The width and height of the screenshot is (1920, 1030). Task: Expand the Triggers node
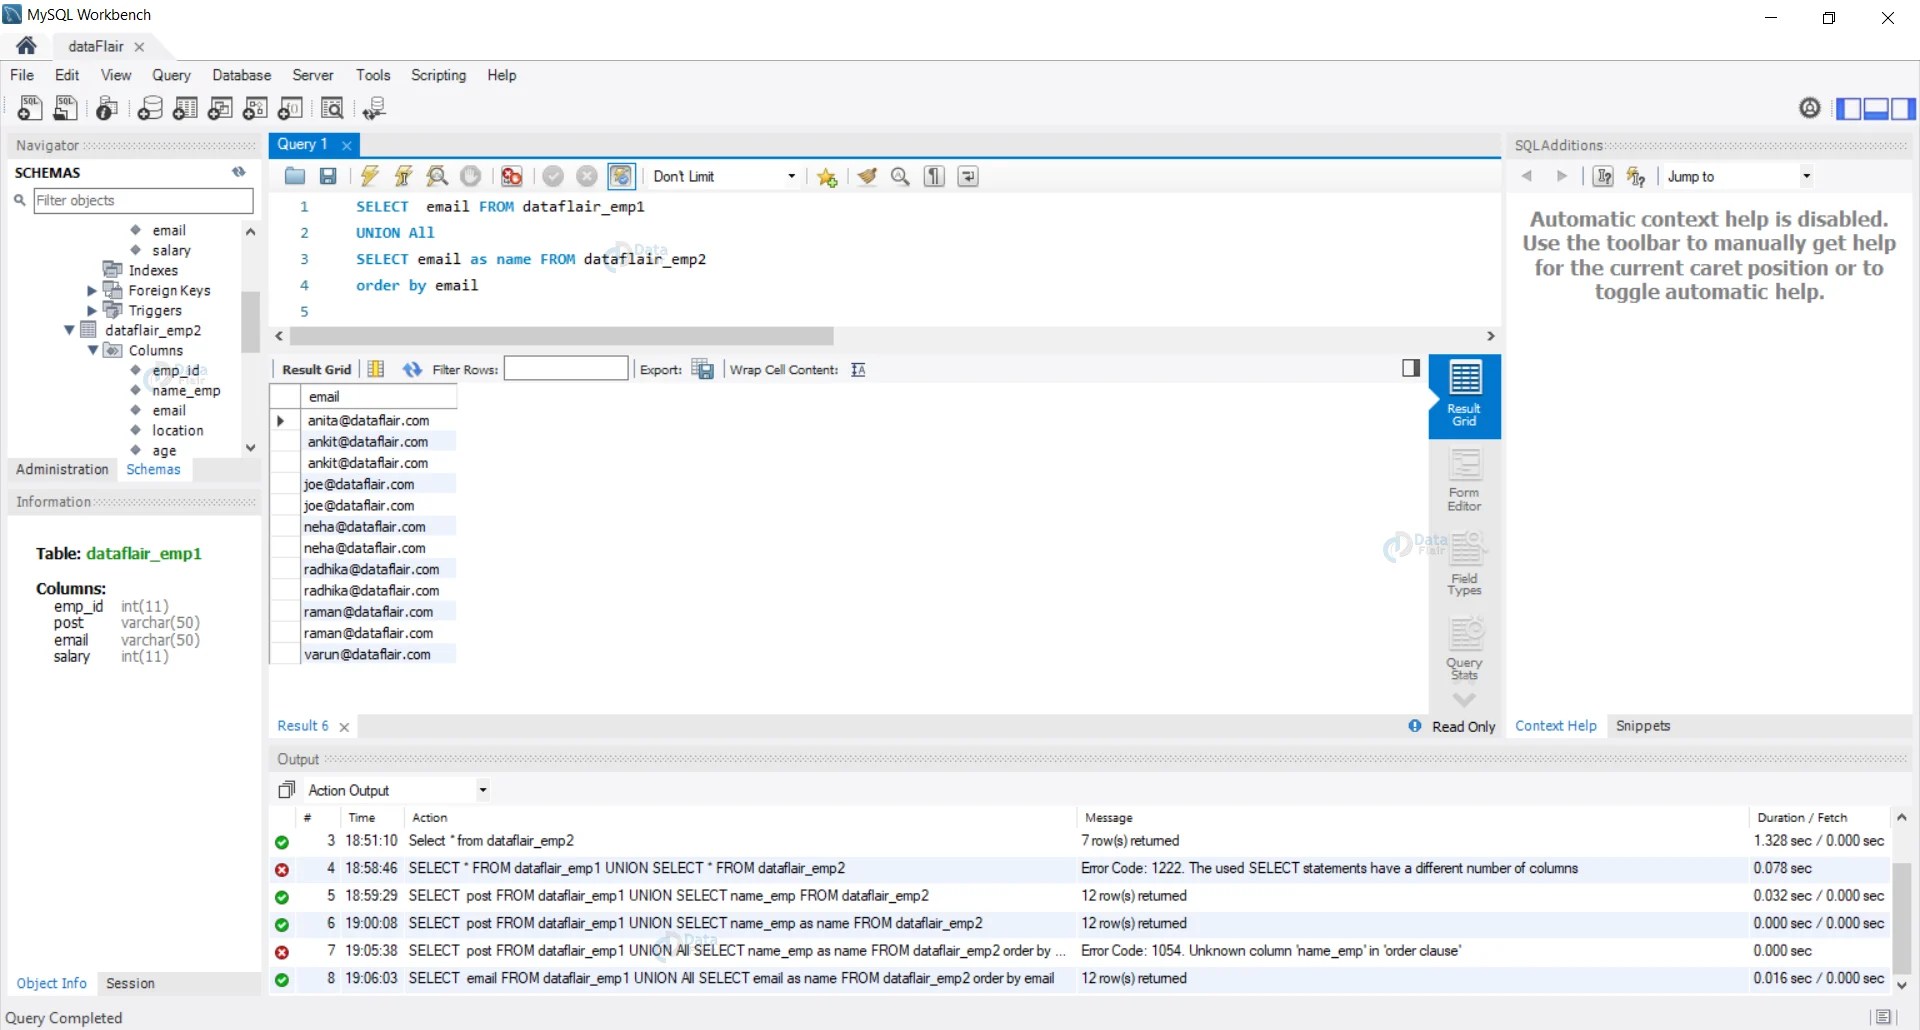pyautogui.click(x=92, y=311)
